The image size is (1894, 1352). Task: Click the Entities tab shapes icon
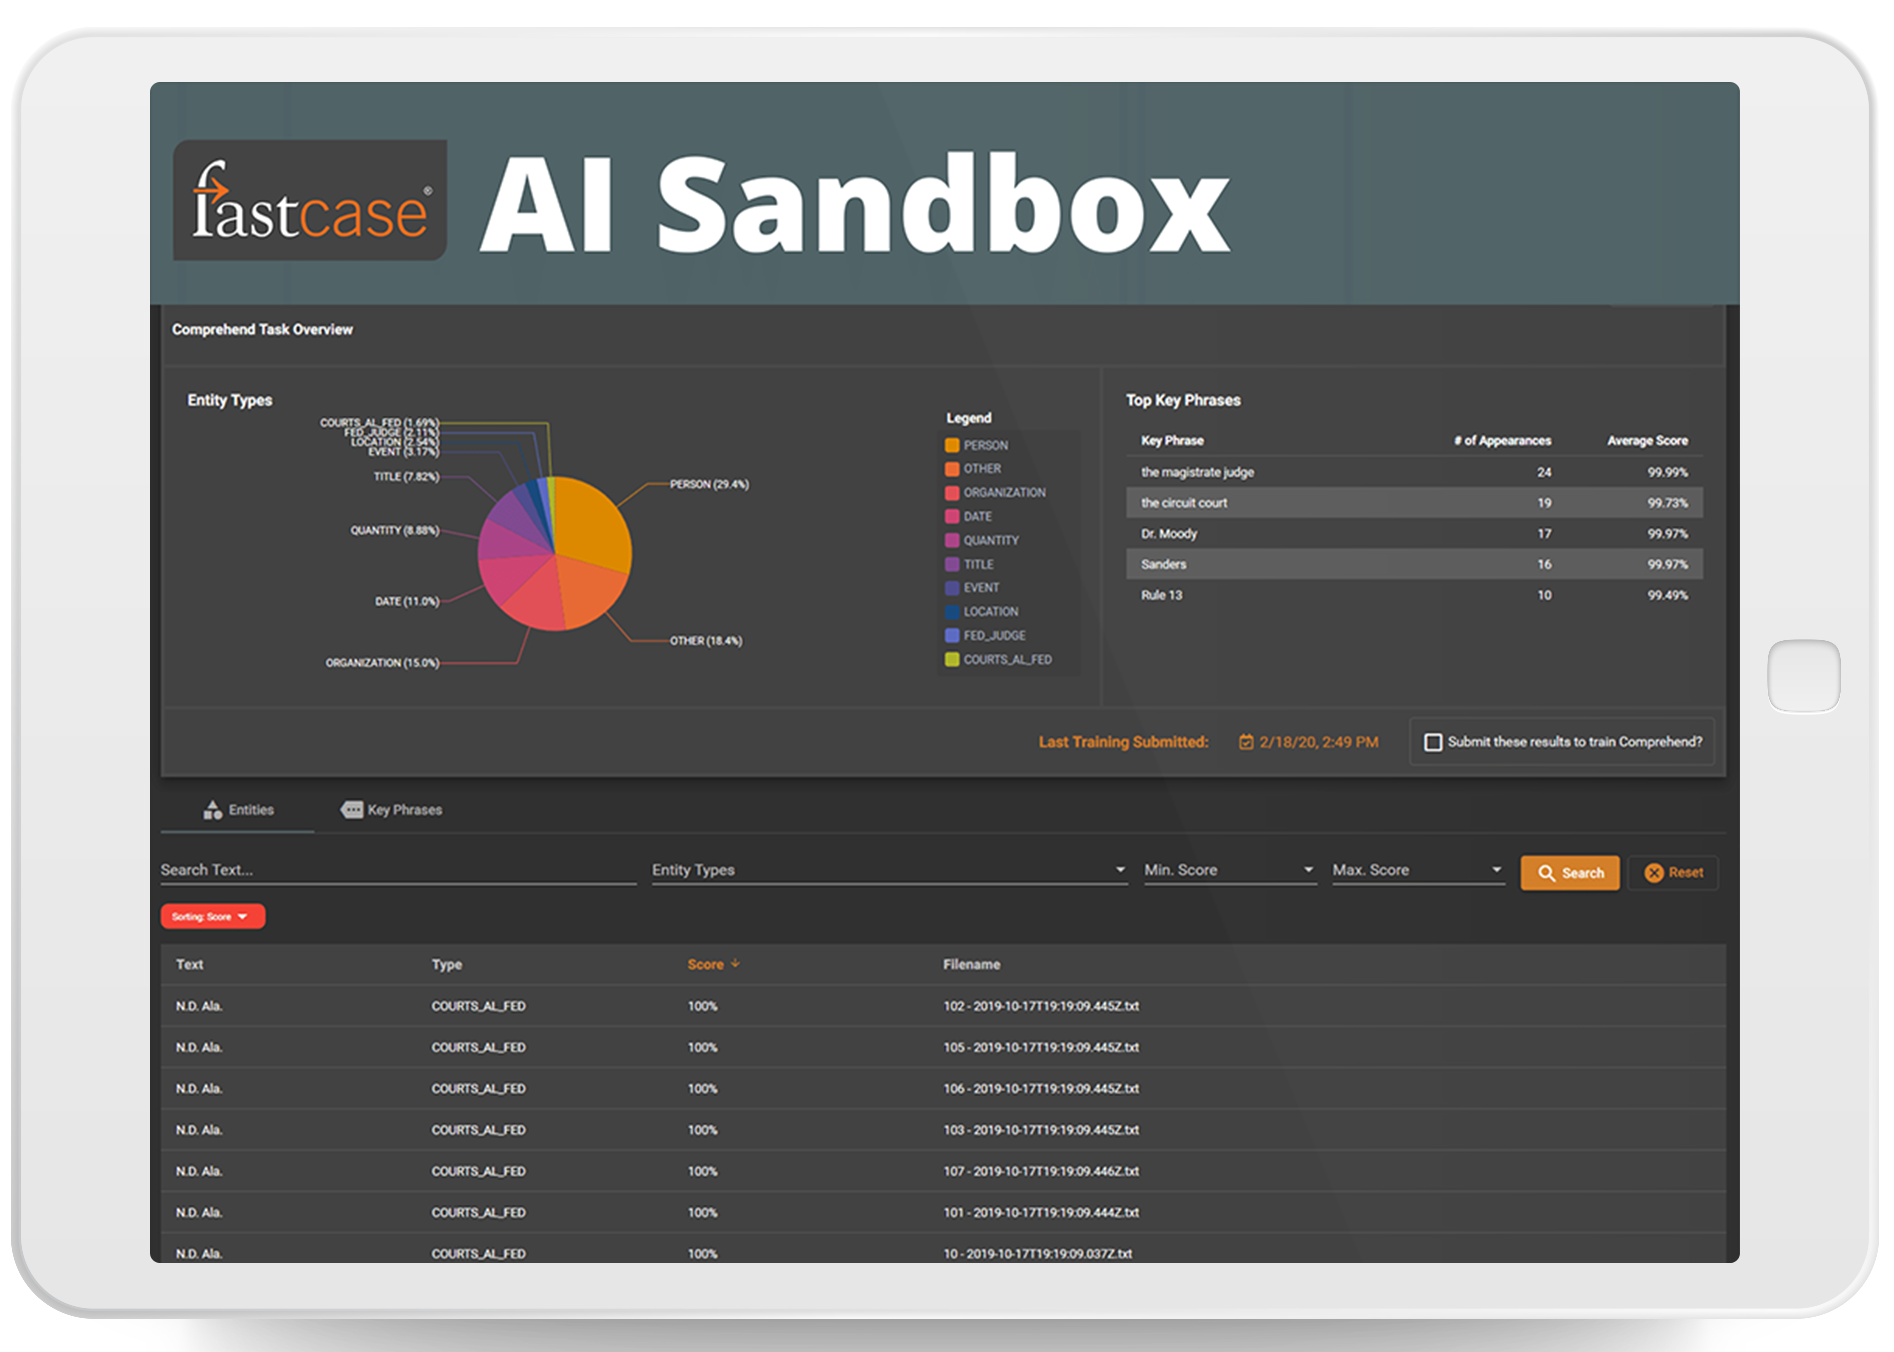(212, 810)
